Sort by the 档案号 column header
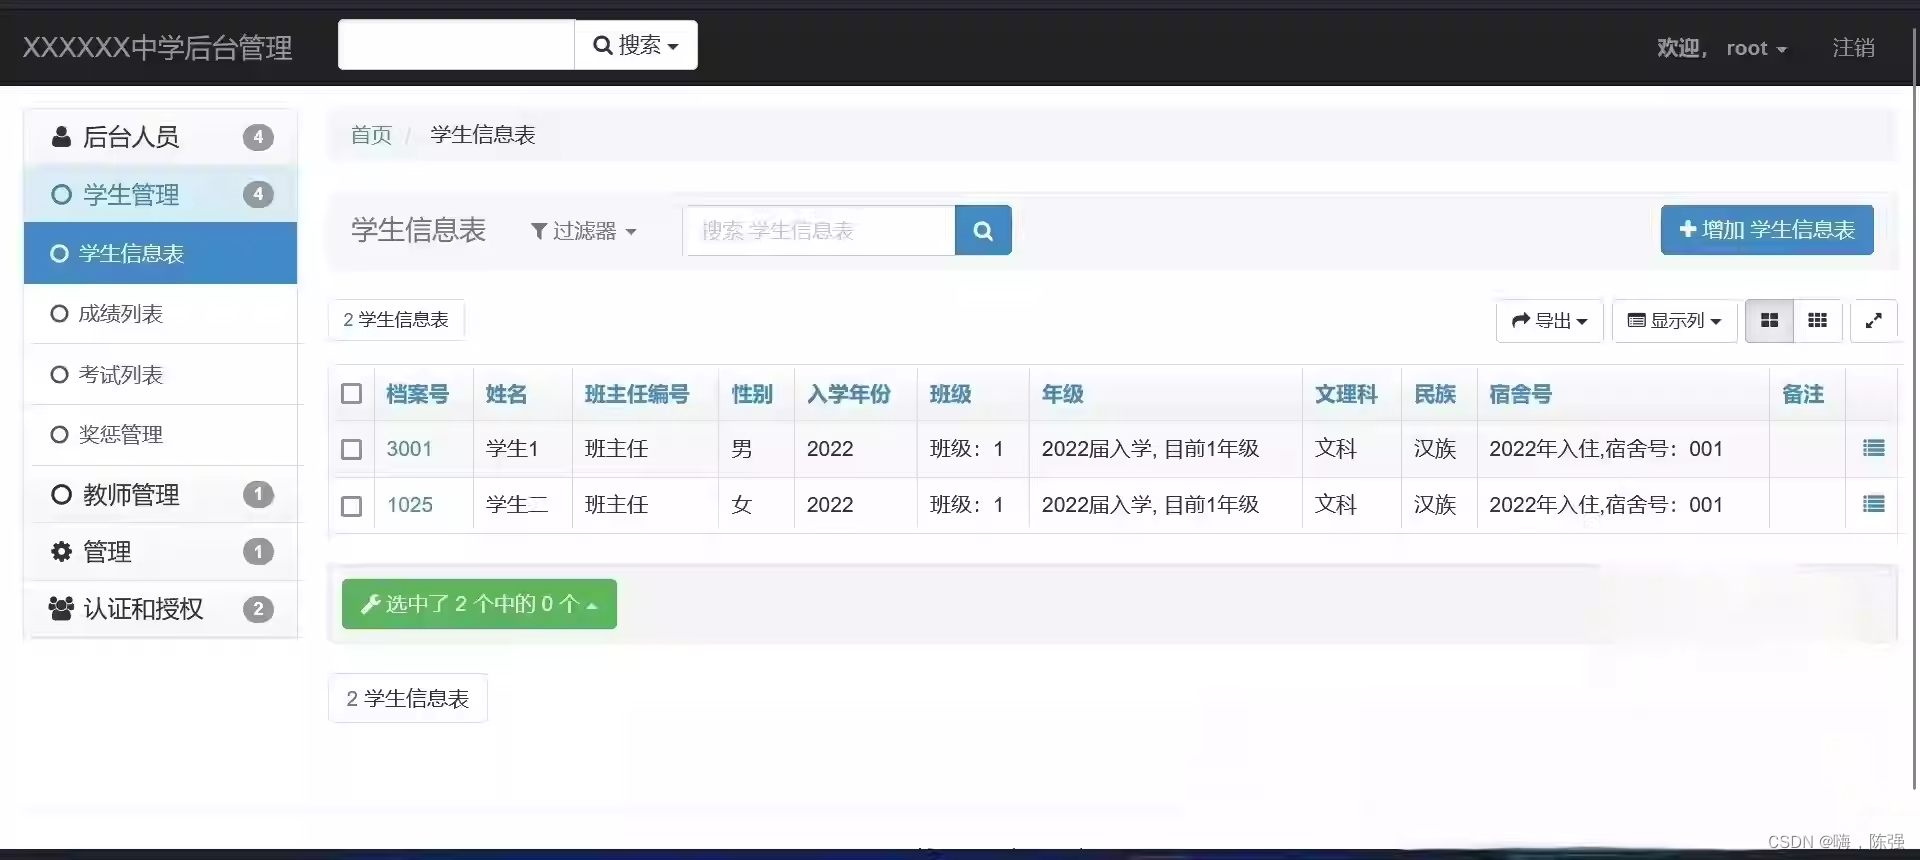 [418, 394]
